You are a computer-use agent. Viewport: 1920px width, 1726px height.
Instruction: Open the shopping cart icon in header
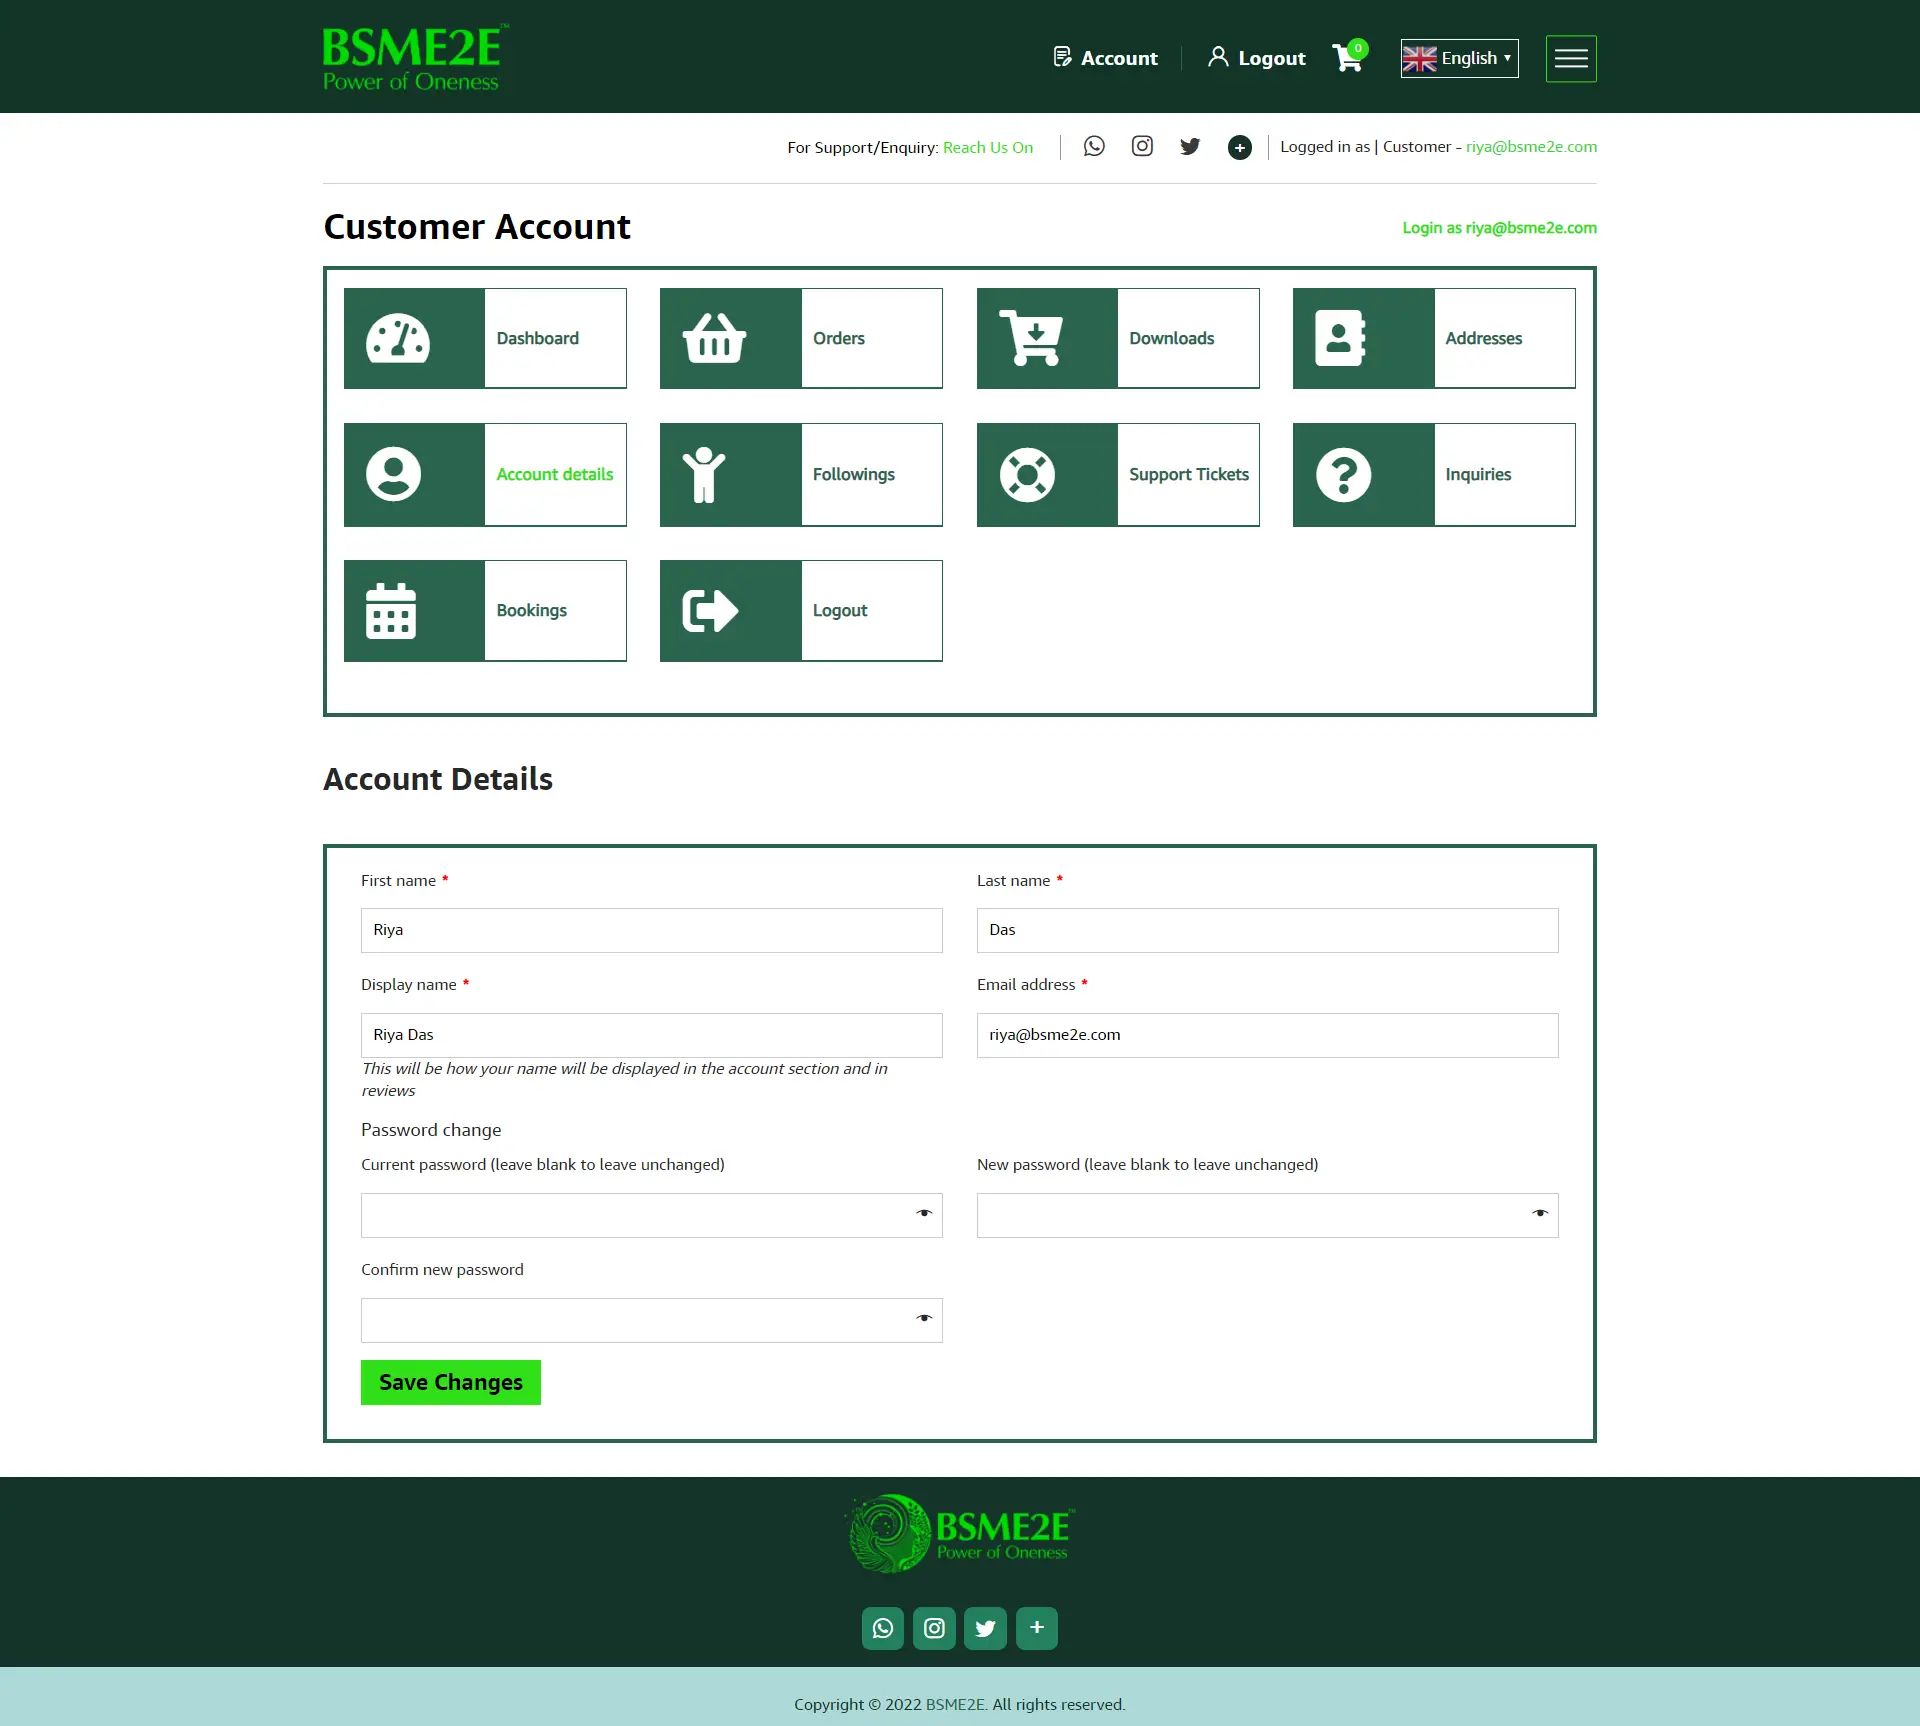(x=1347, y=58)
